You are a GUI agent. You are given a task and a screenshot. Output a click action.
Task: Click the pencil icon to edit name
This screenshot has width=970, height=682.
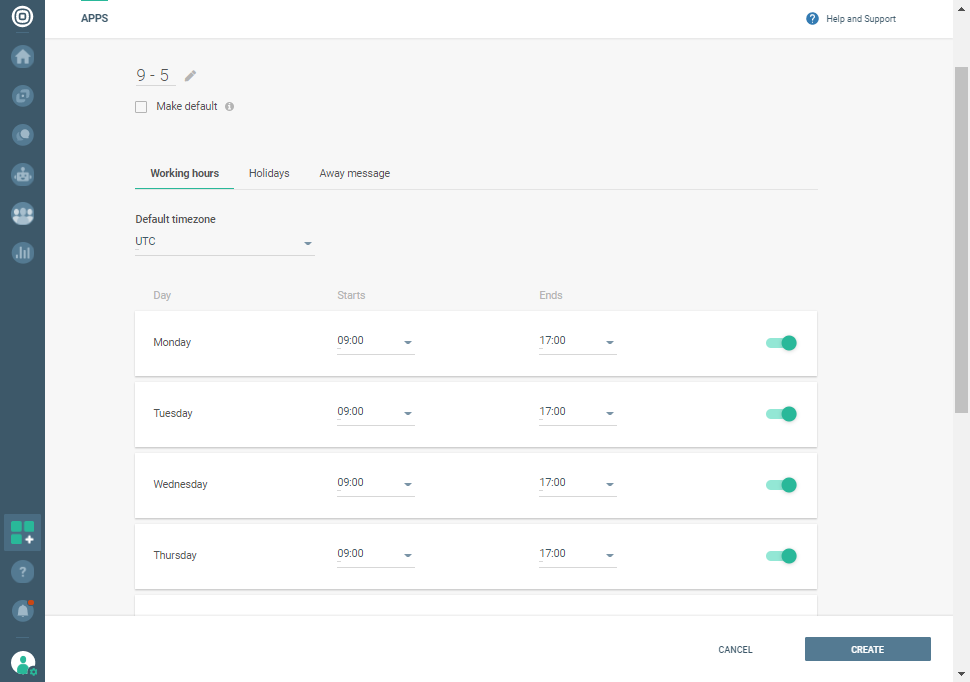pos(191,76)
